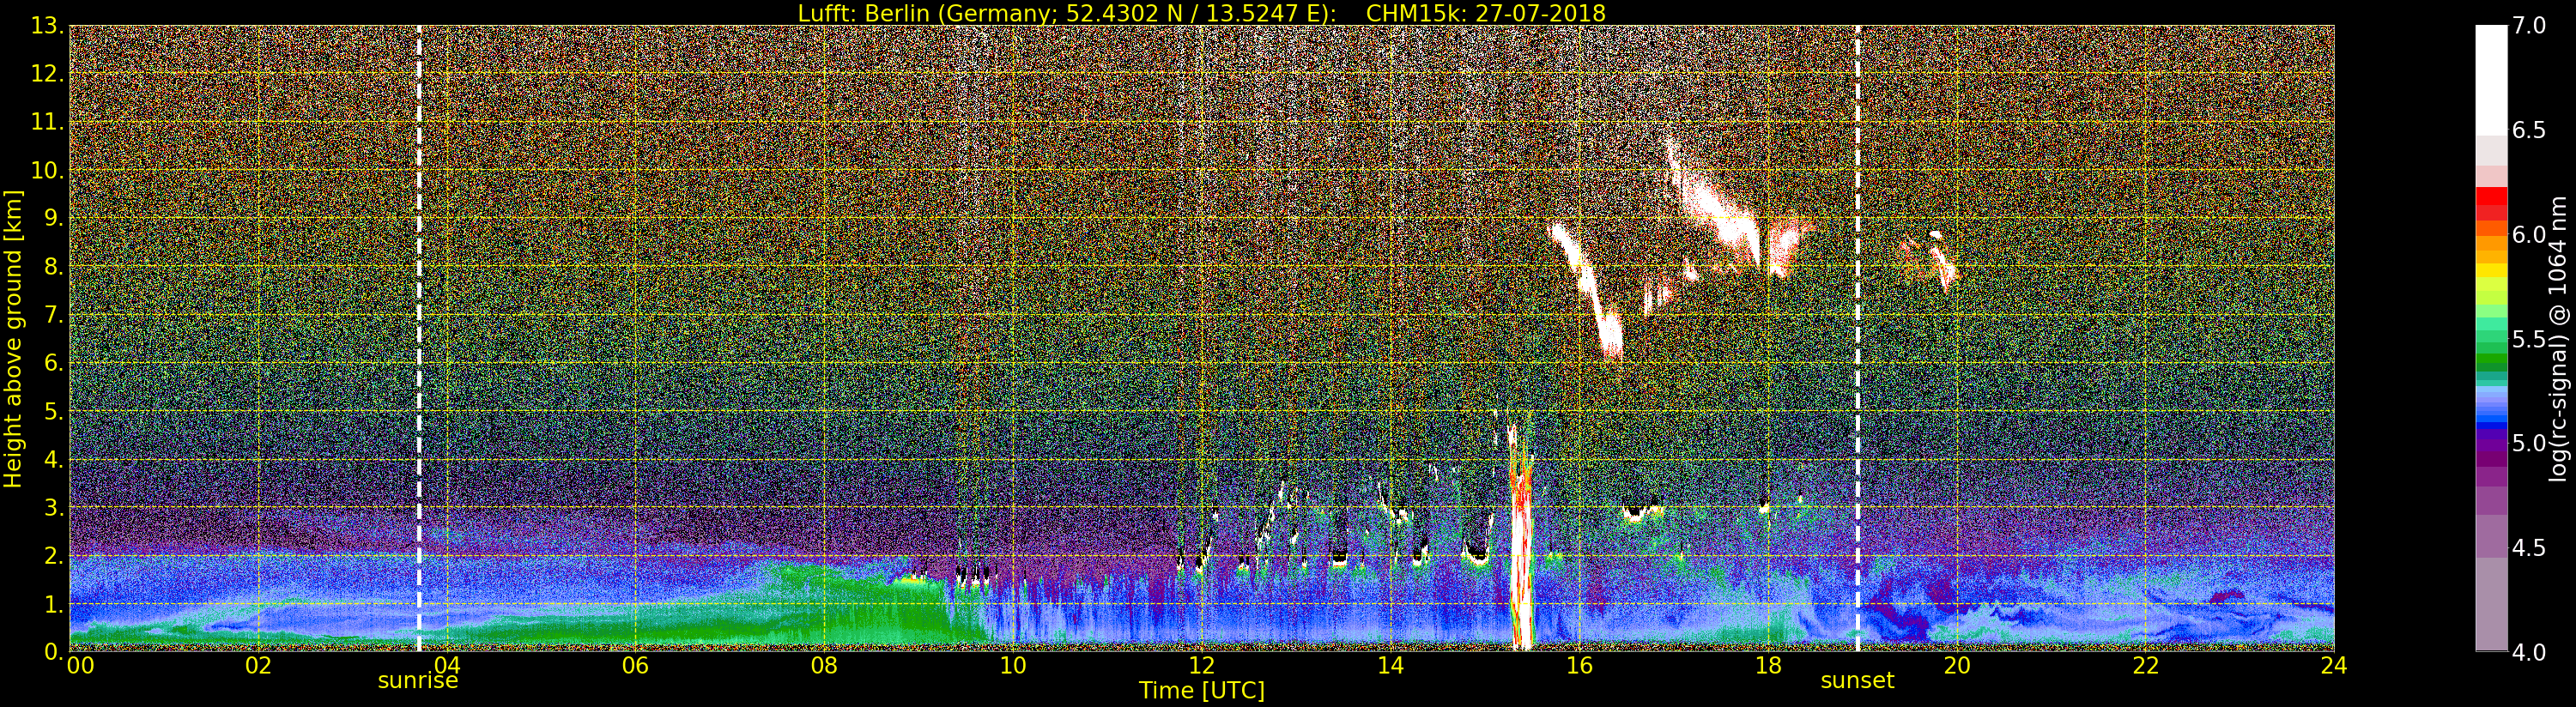Click the date "27-07-2018" in the title
Viewport: 2576px width, 707px height.
(1540, 13)
